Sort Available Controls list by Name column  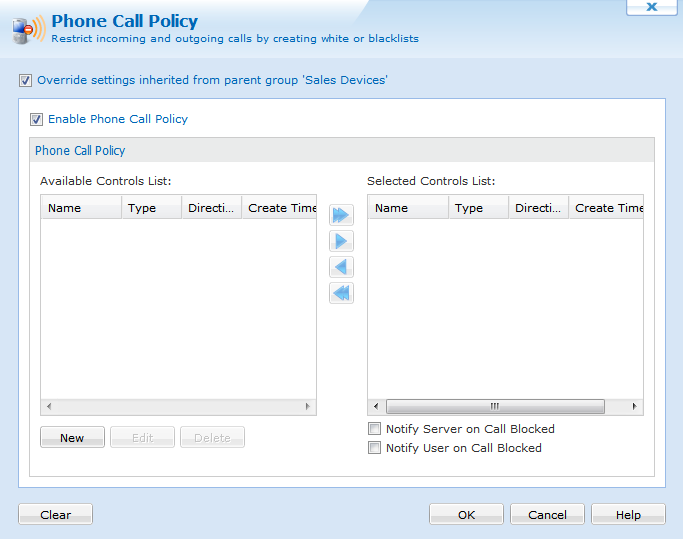(x=81, y=208)
